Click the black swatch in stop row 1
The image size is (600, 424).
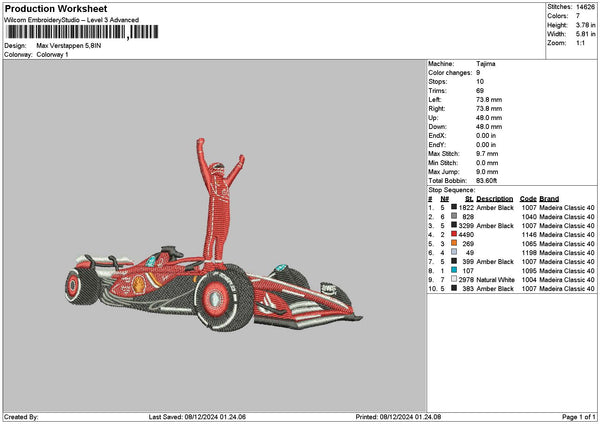(454, 207)
